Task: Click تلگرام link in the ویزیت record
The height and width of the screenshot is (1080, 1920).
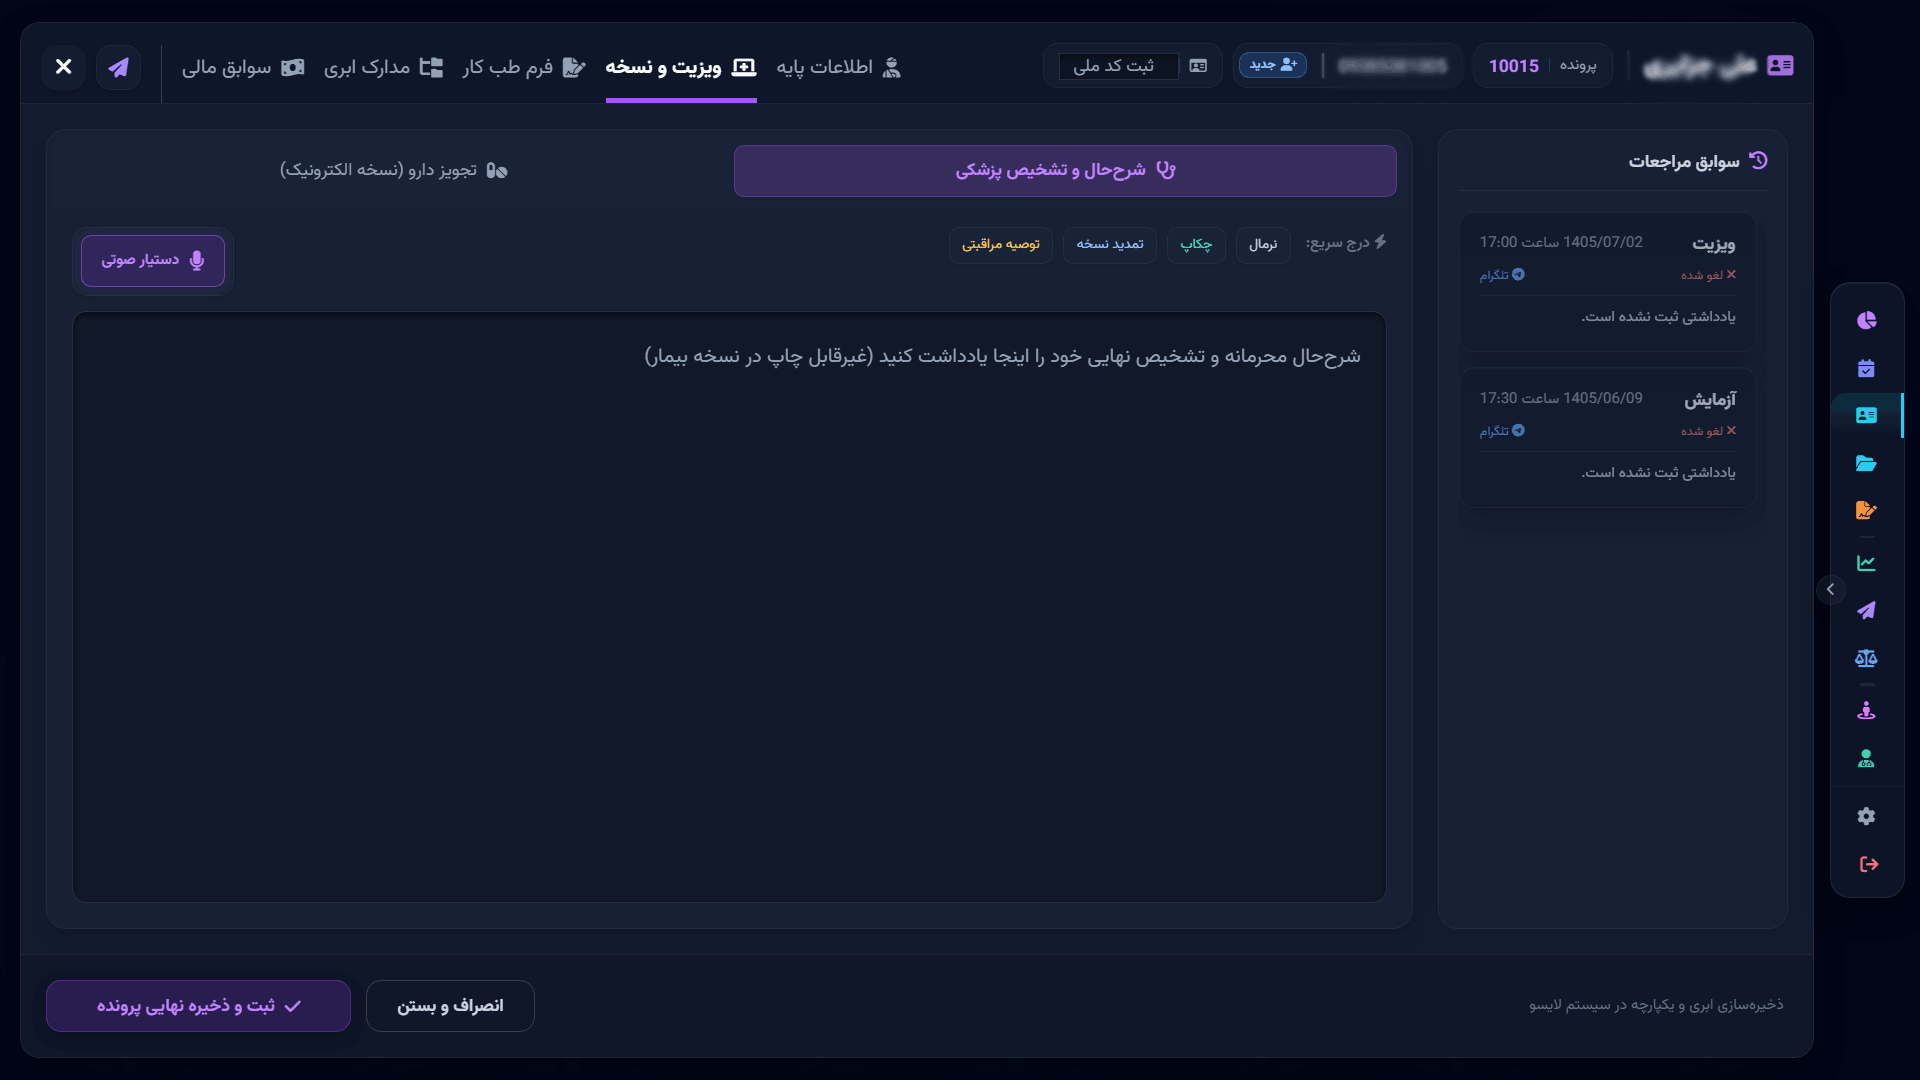Action: point(1502,275)
